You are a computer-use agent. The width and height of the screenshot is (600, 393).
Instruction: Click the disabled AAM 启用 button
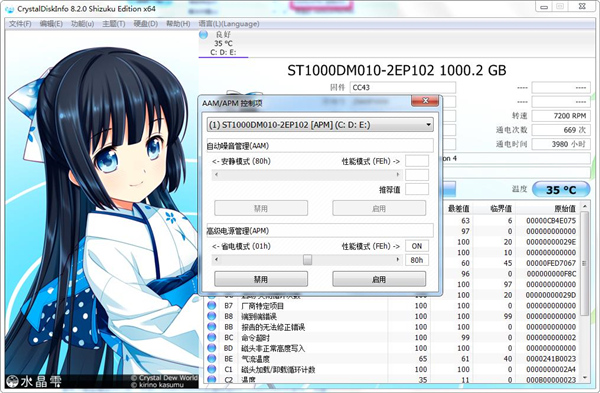[x=379, y=208]
